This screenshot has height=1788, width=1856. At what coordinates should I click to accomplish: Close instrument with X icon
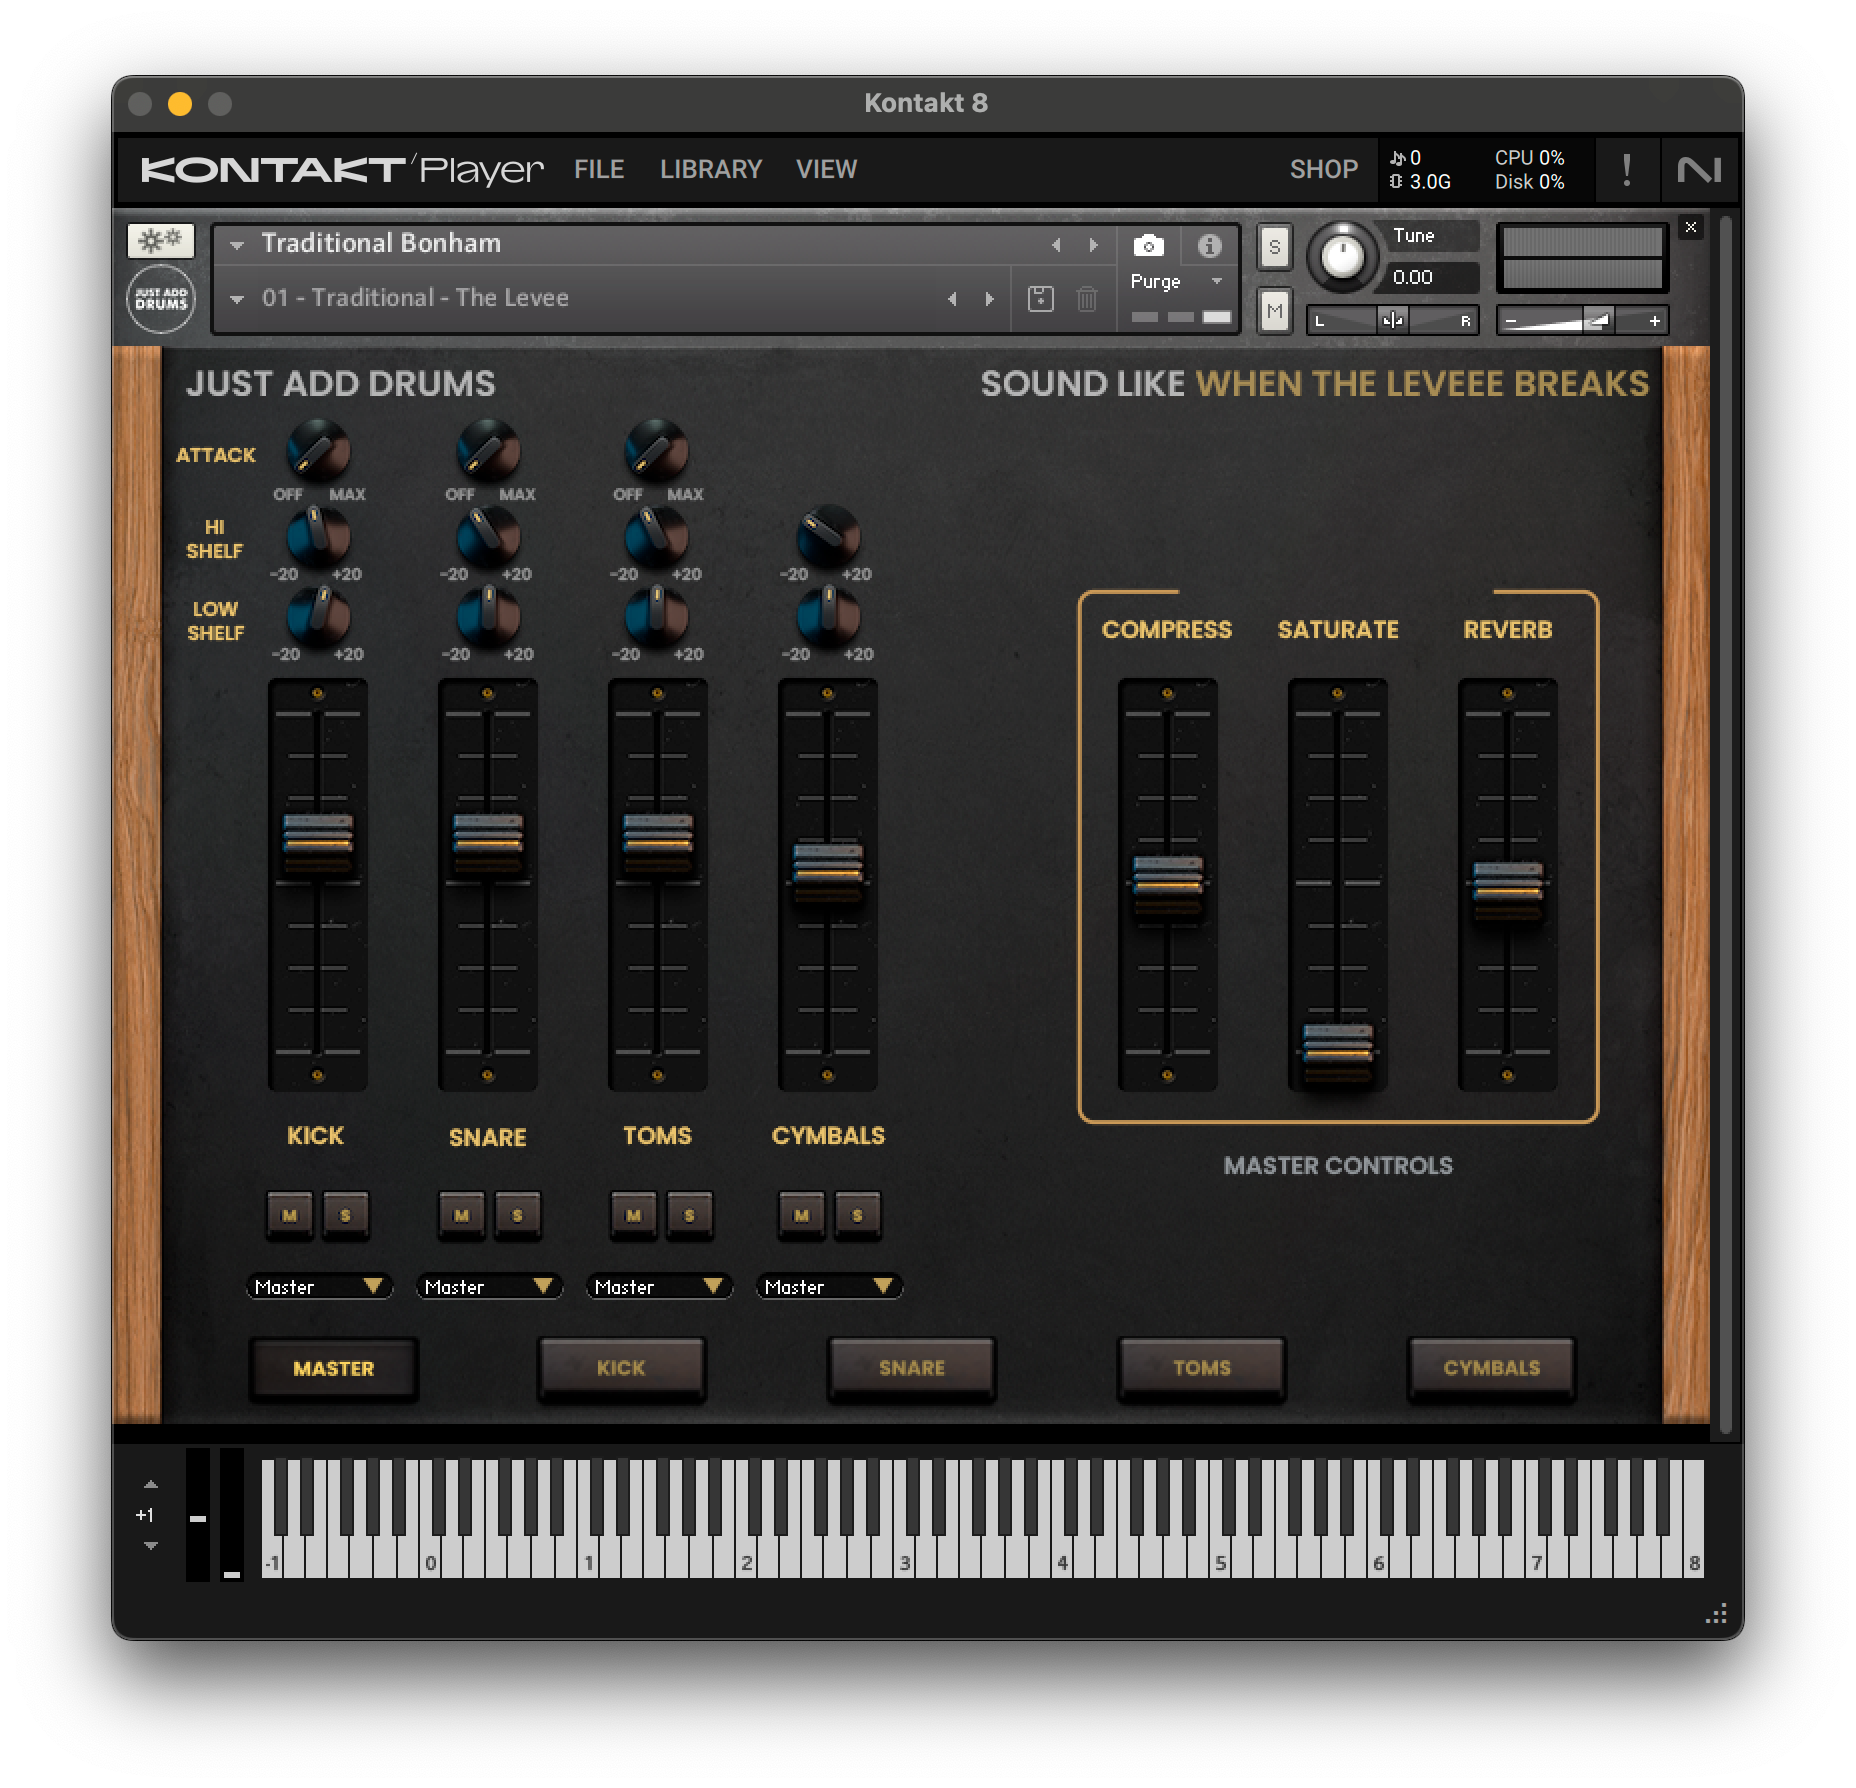pyautogui.click(x=1691, y=228)
